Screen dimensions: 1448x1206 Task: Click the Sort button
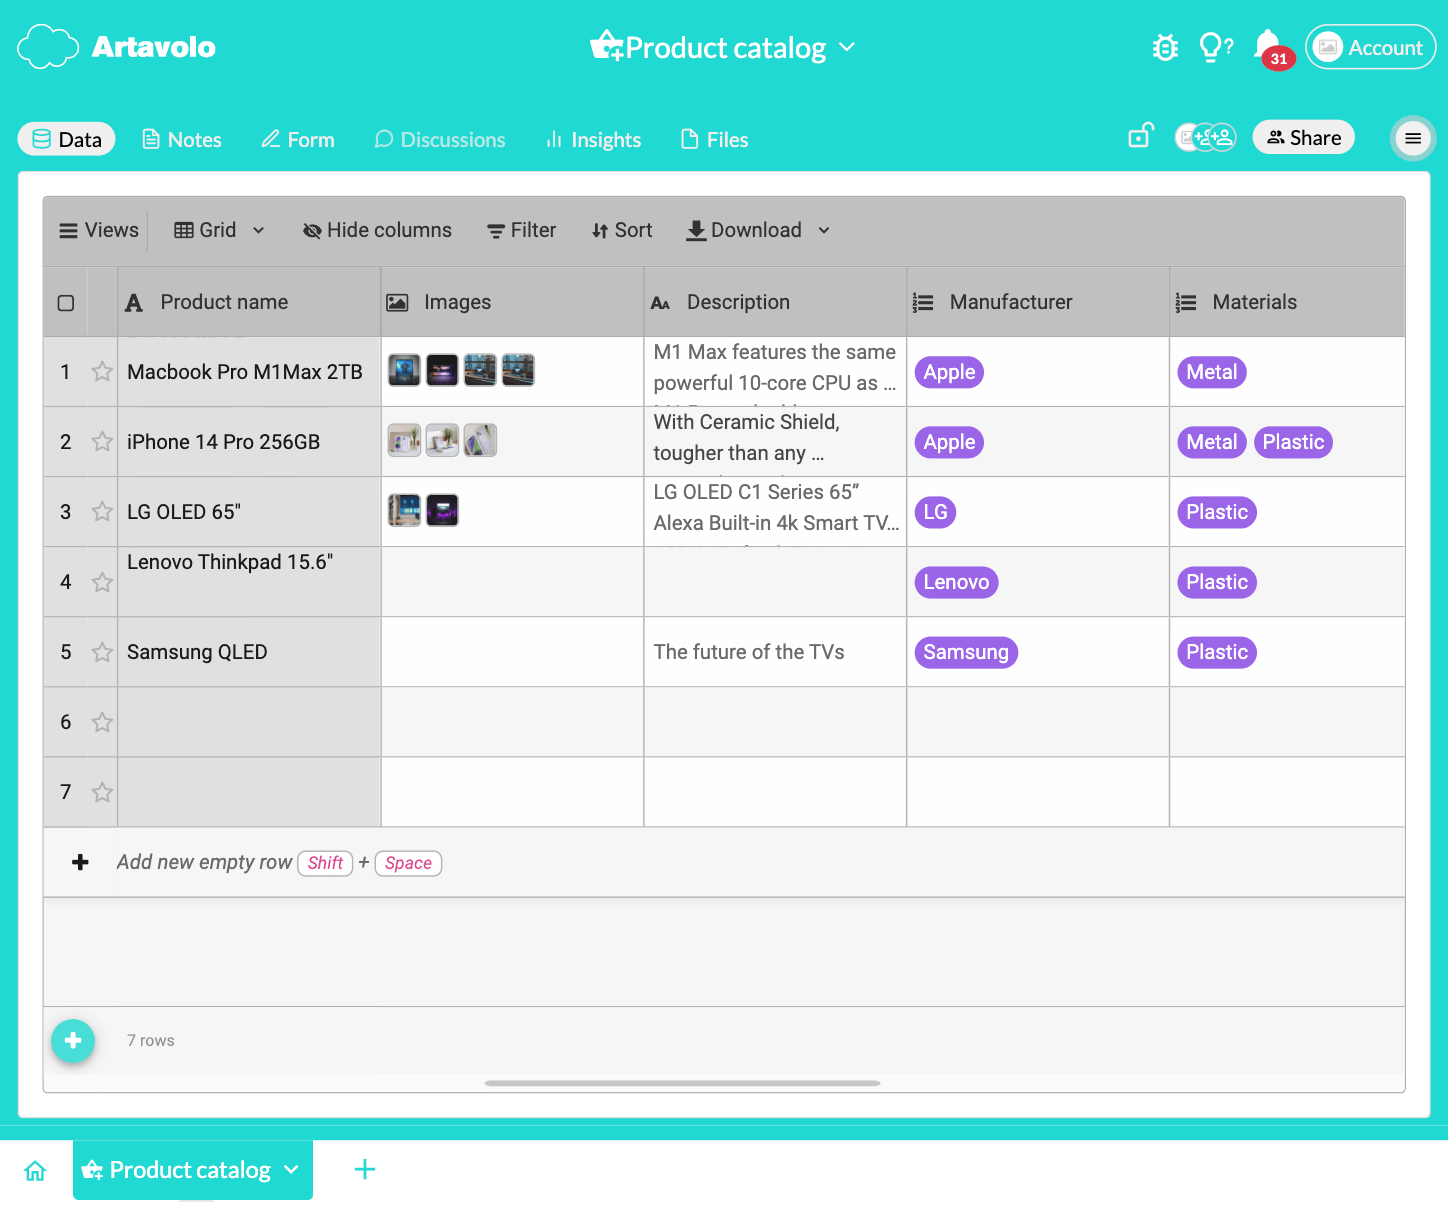coord(622,230)
